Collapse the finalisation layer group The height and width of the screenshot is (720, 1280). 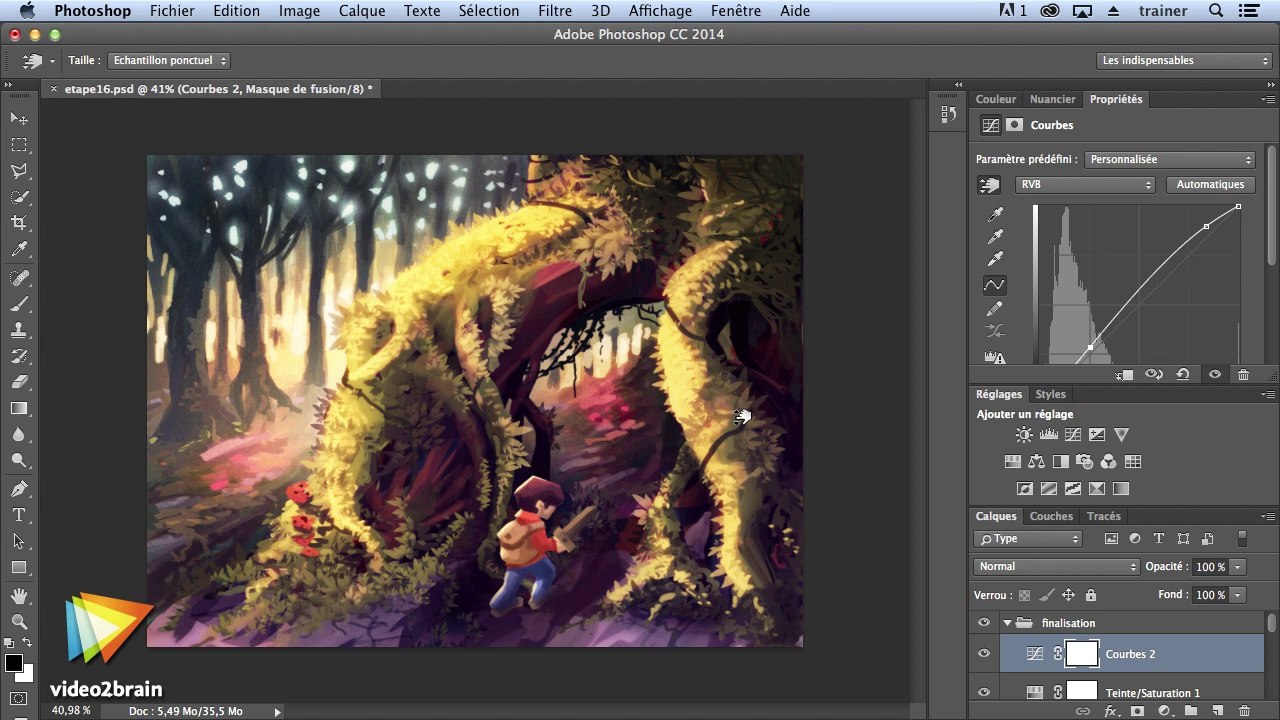[x=1007, y=623]
